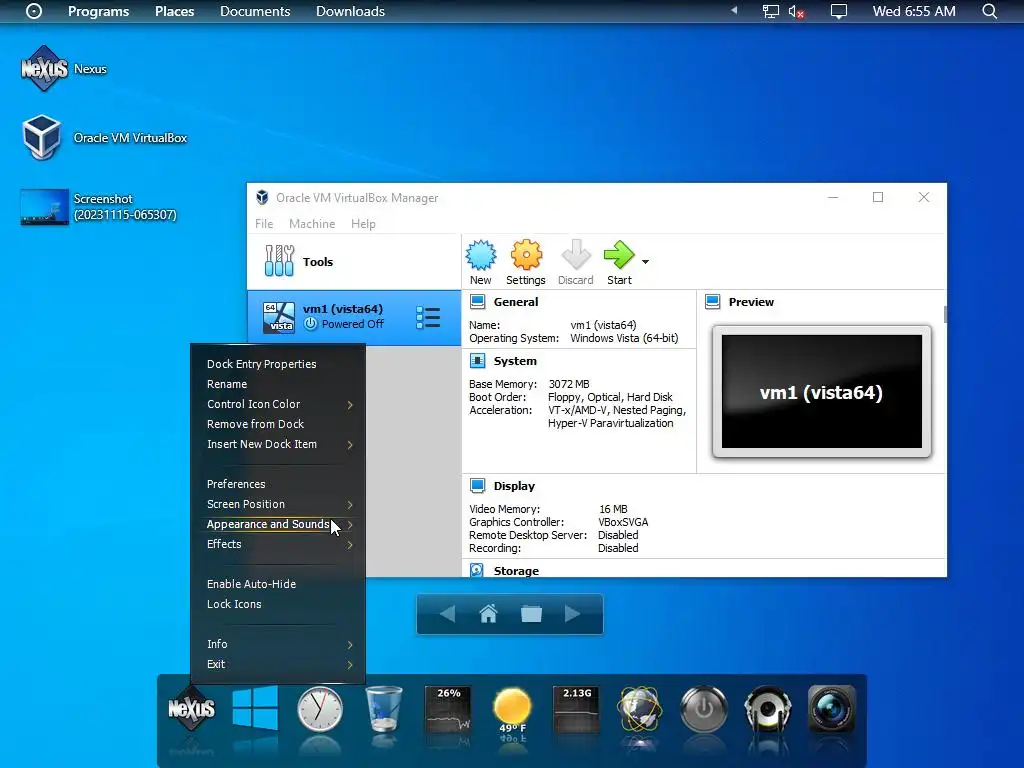Open Start button dropdown arrow
The image size is (1024, 768).
[645, 262]
